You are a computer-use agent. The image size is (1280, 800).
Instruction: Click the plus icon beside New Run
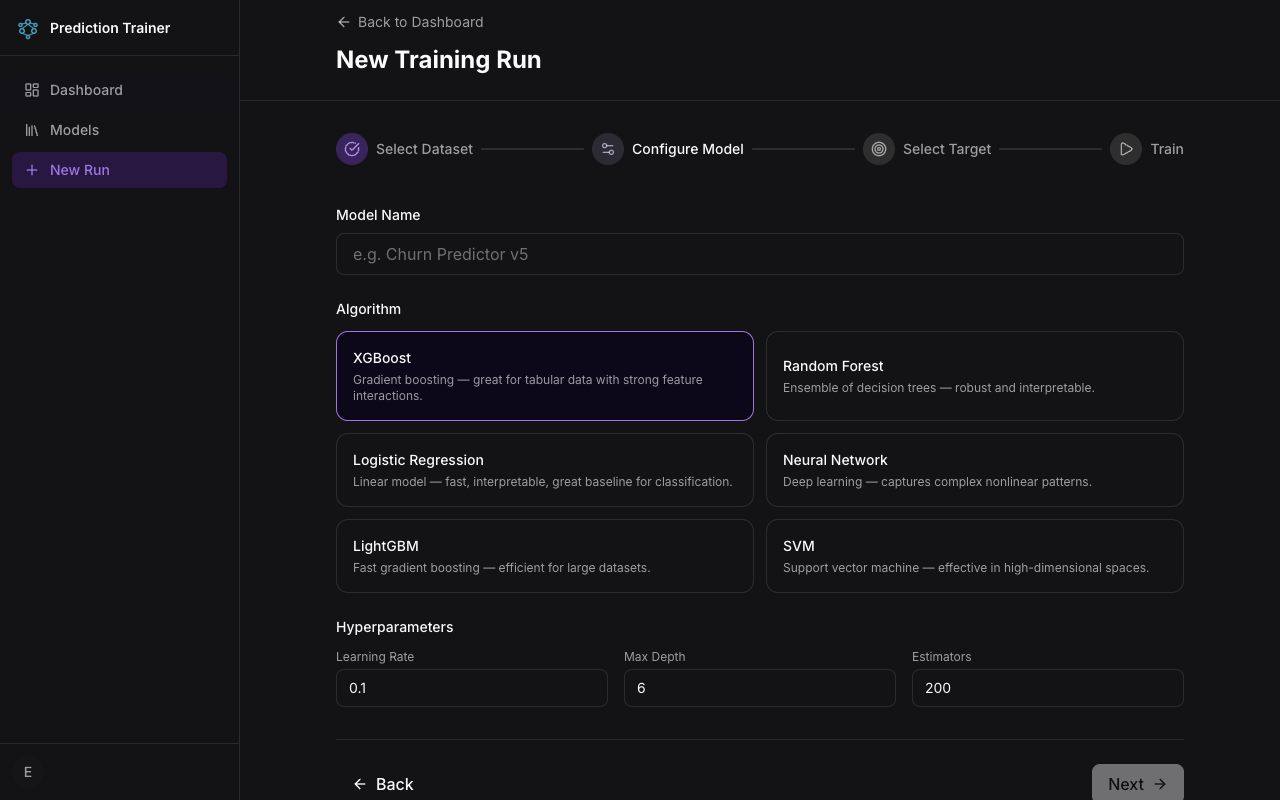pos(32,170)
